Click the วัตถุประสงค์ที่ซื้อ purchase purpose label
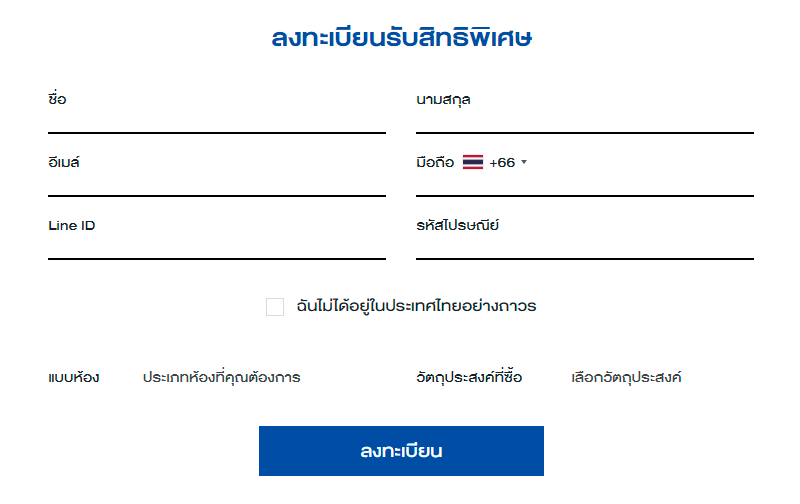 pos(469,378)
